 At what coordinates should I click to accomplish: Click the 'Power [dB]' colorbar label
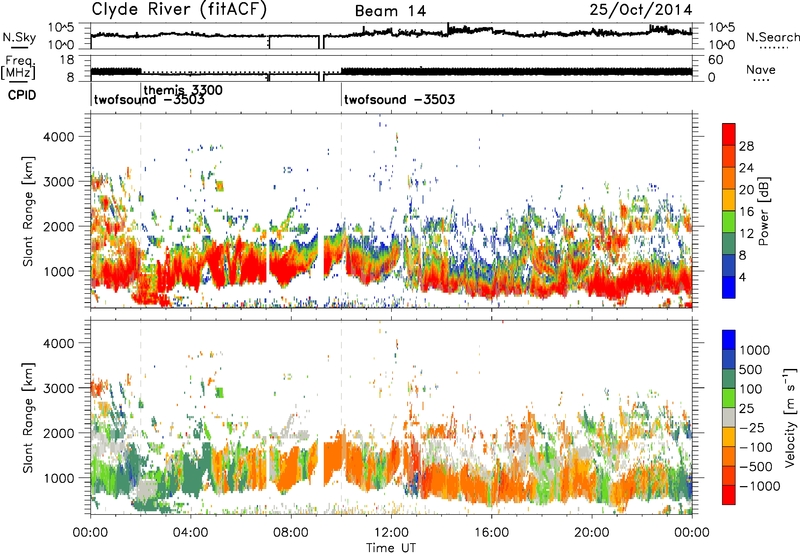point(763,211)
